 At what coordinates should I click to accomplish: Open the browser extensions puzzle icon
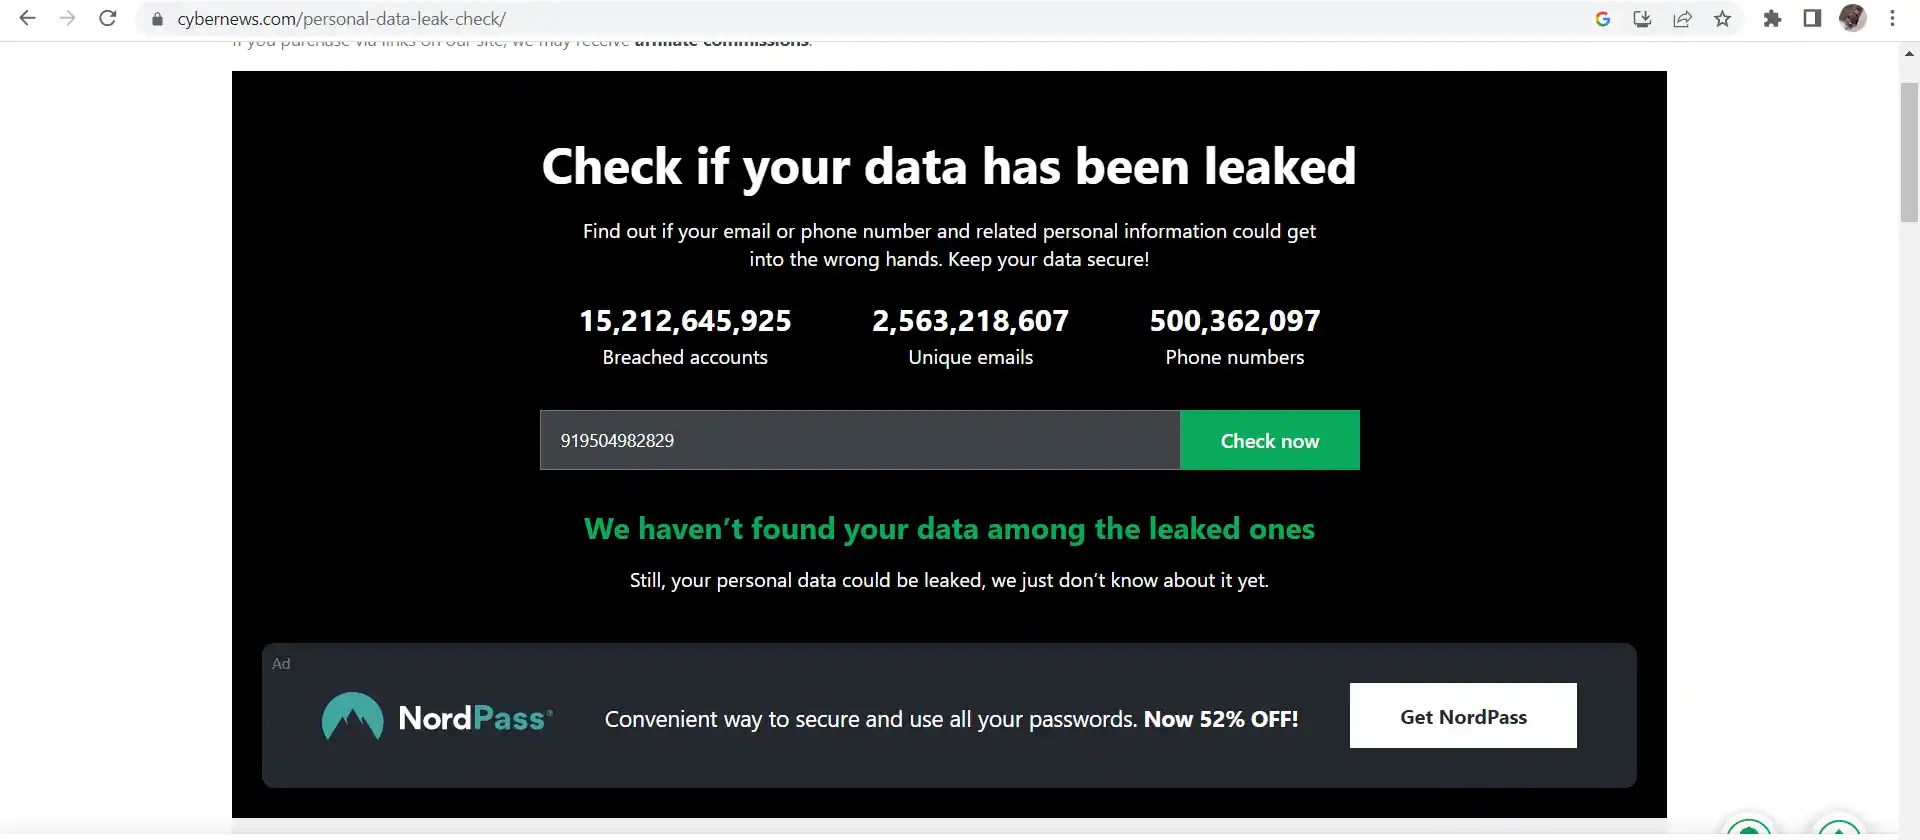coord(1772,19)
